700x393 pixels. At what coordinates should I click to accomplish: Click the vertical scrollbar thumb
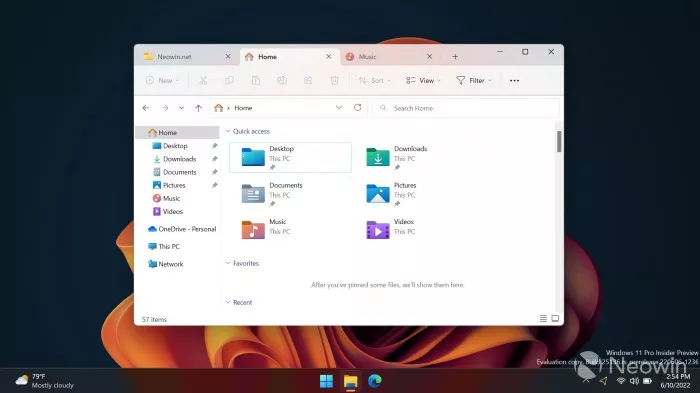tap(558, 142)
